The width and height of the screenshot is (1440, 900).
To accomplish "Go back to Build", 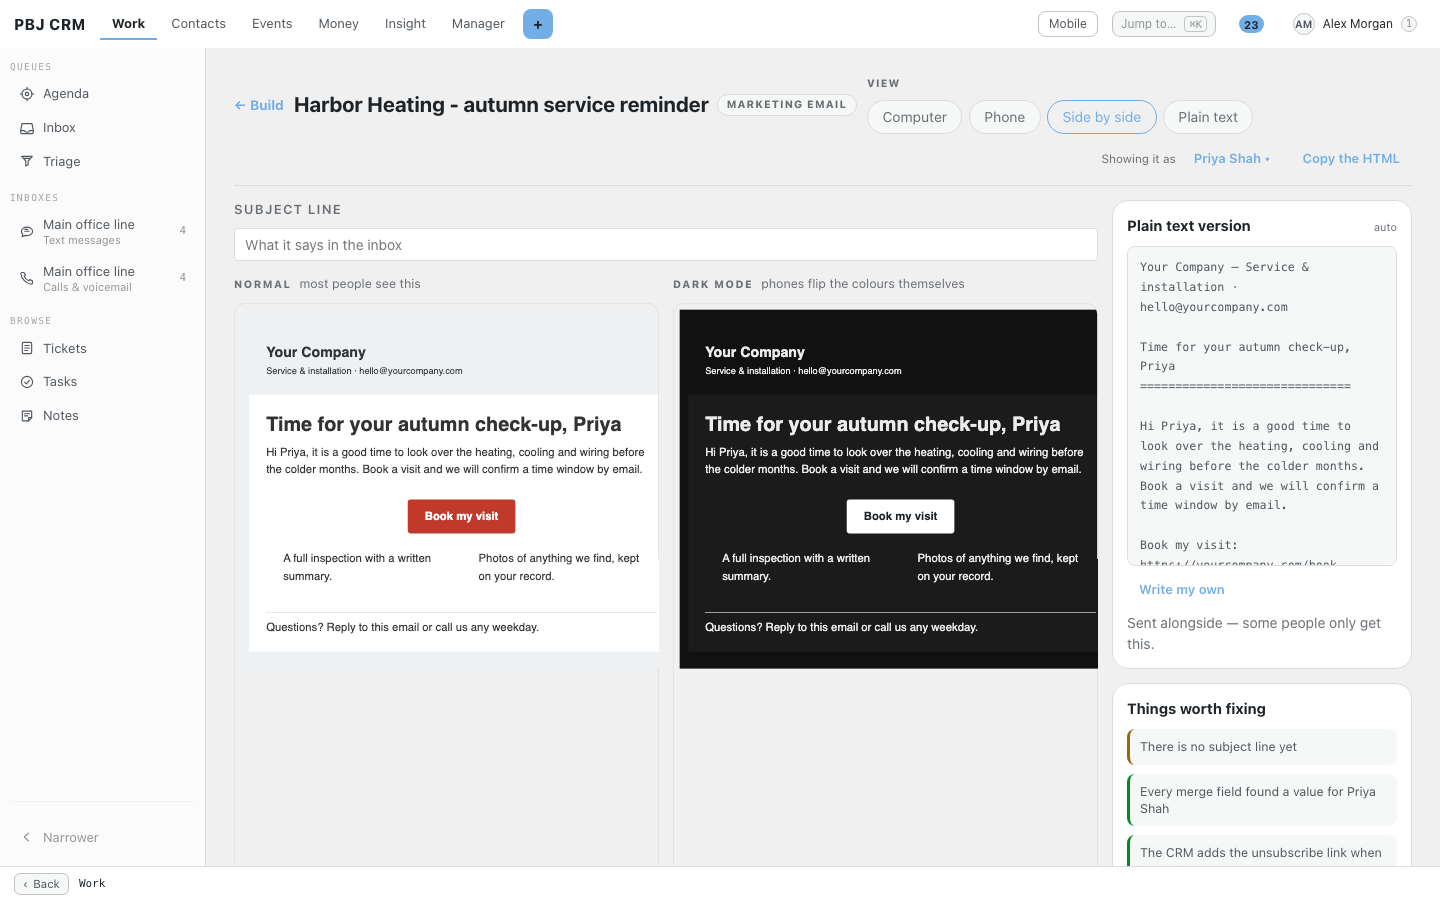I will click(x=259, y=105).
